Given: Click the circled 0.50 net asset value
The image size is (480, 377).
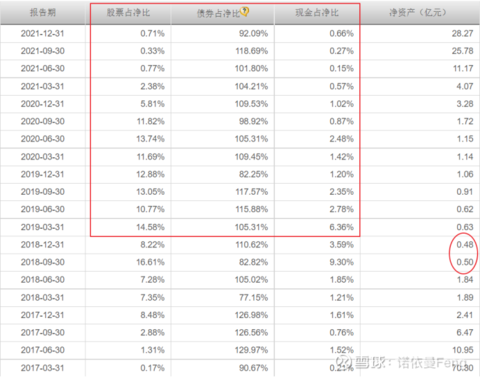Looking at the screenshot, I should pyautogui.click(x=465, y=262).
